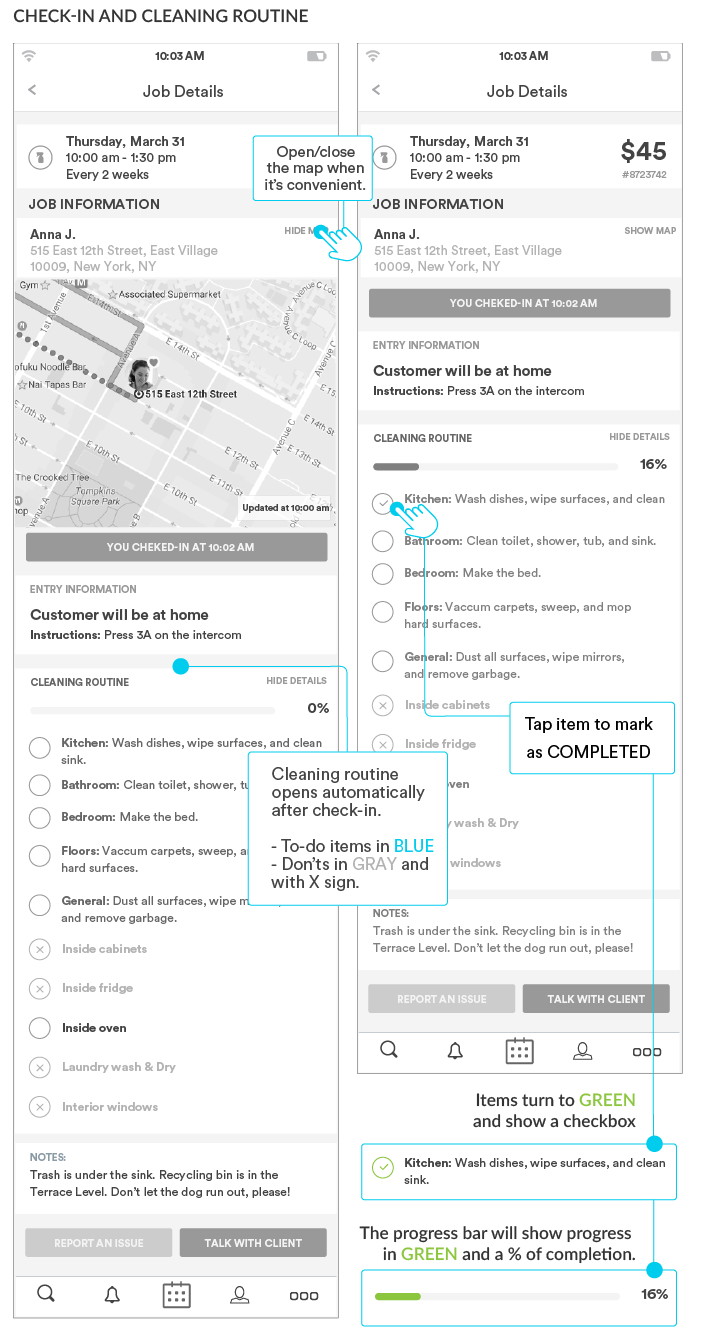This screenshot has height=1335, width=701.
Task: Tap green 16% progress bar example
Action: [496, 1296]
